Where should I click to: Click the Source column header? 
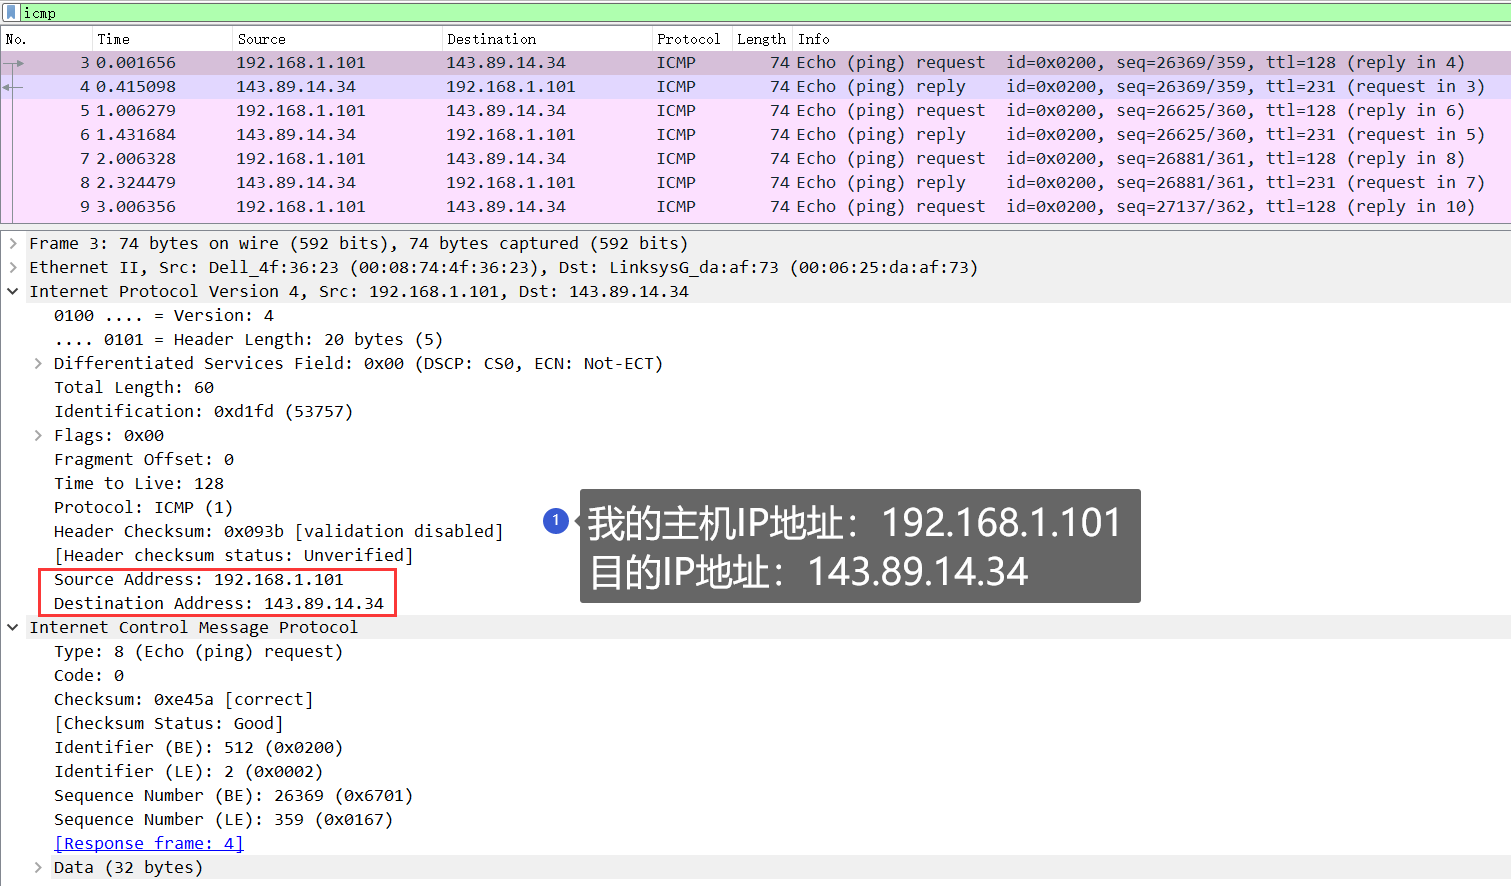(337, 39)
